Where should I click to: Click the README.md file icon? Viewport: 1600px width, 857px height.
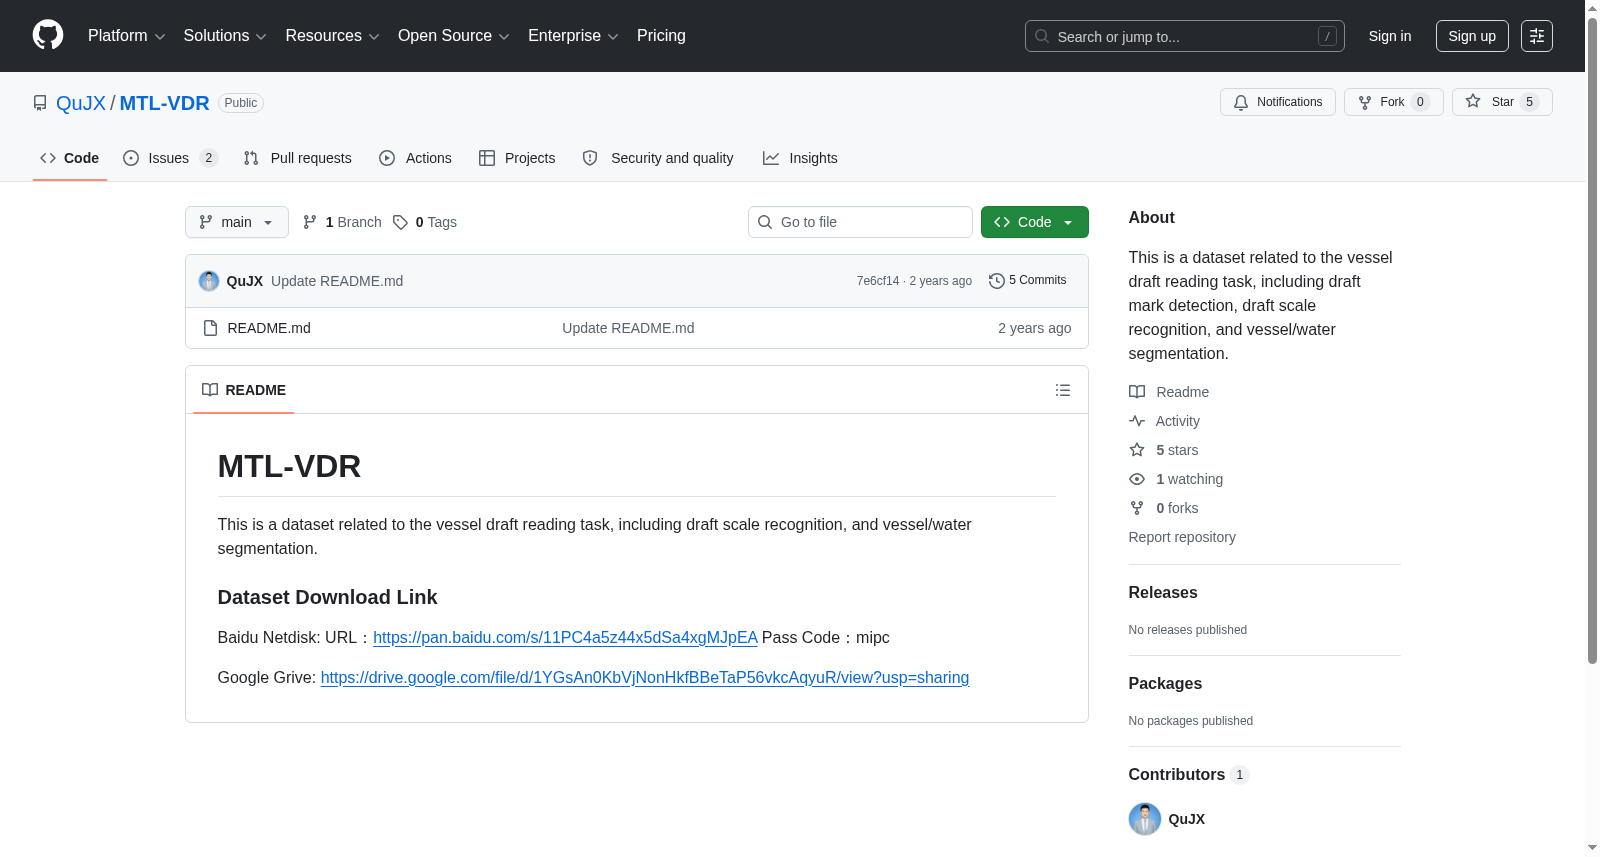click(x=210, y=328)
